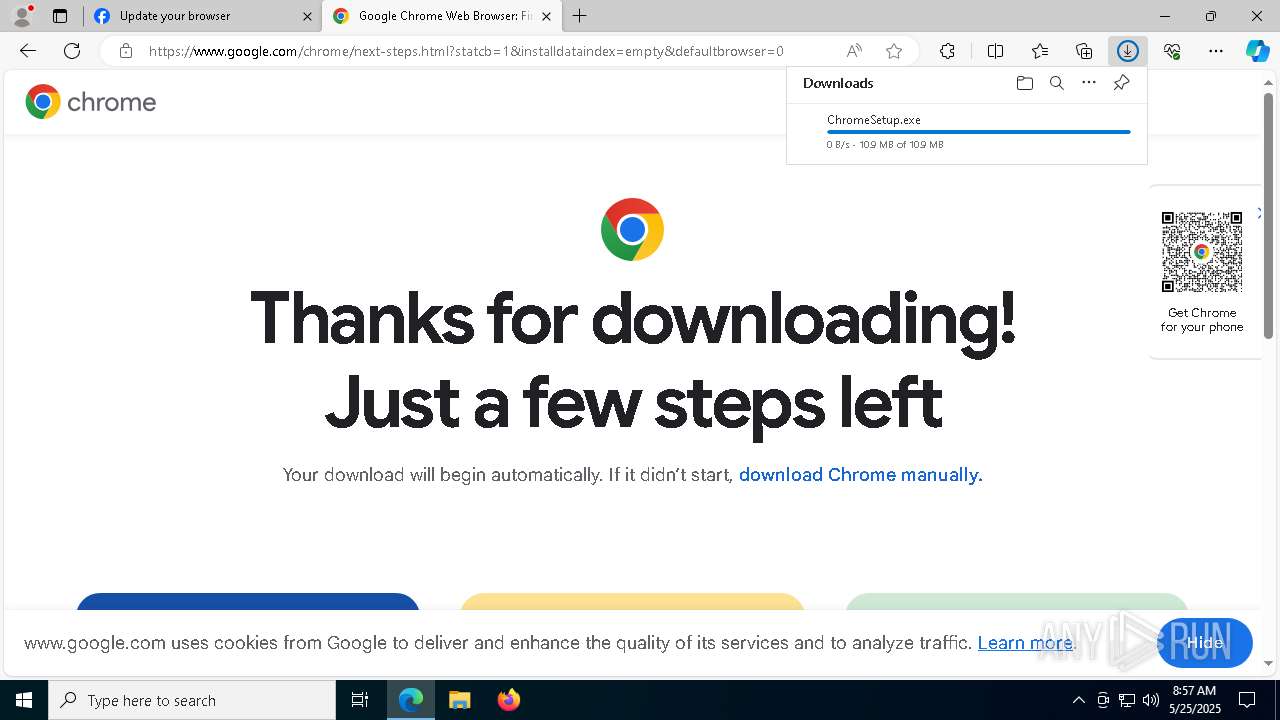This screenshot has height=720, width=1280.
Task: Open Task View on the taskbar
Action: coord(360,700)
